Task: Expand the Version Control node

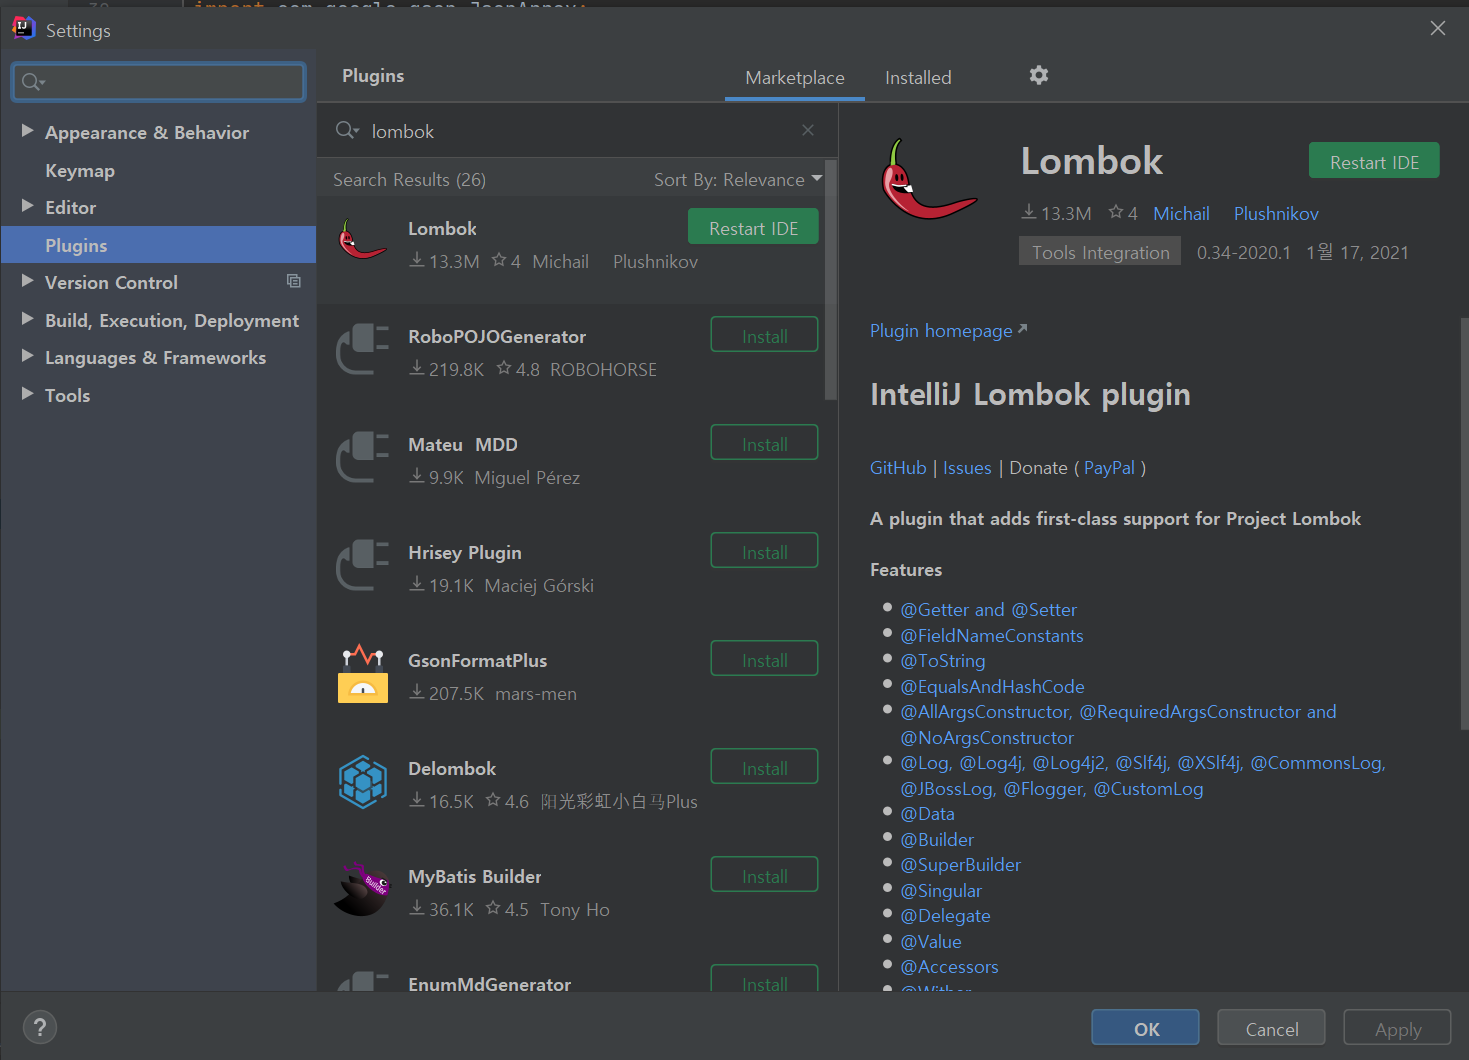Action: pyautogui.click(x=27, y=281)
